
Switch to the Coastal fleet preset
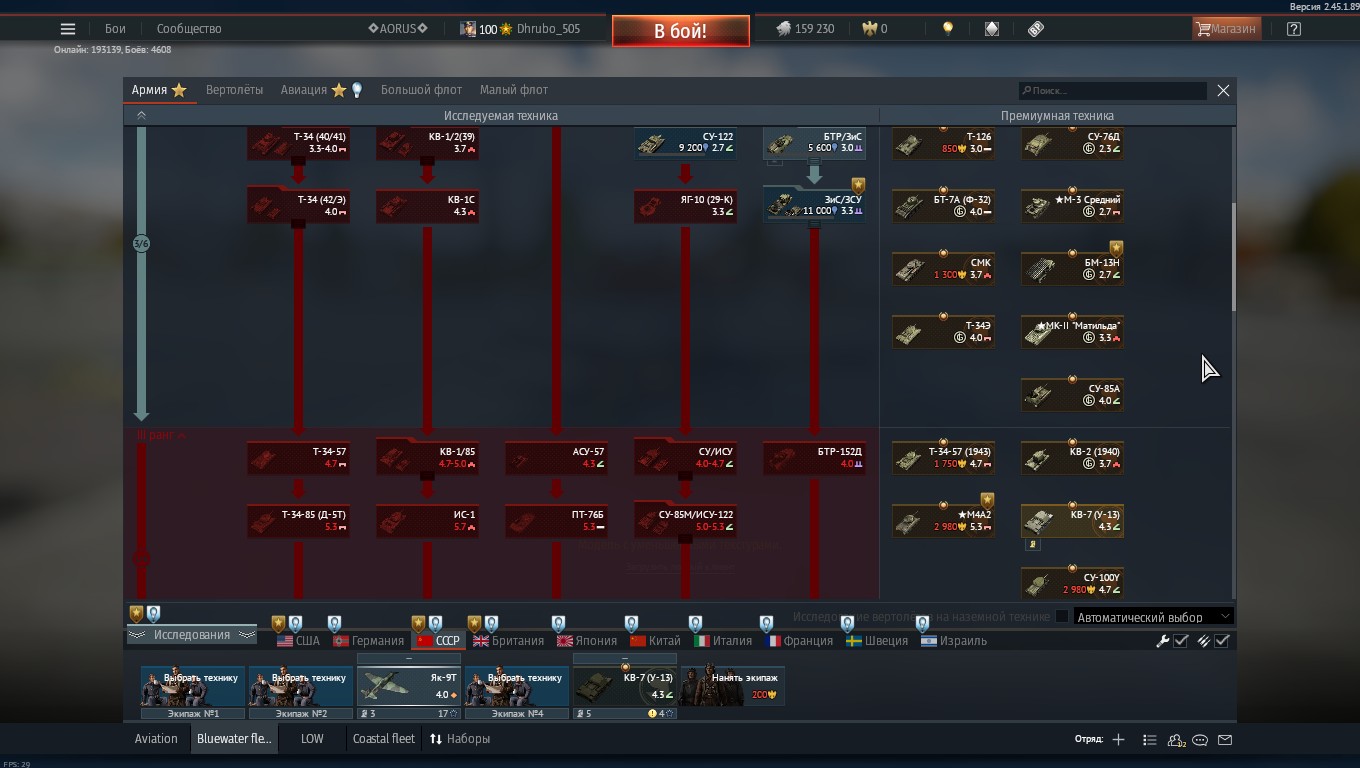pos(383,739)
